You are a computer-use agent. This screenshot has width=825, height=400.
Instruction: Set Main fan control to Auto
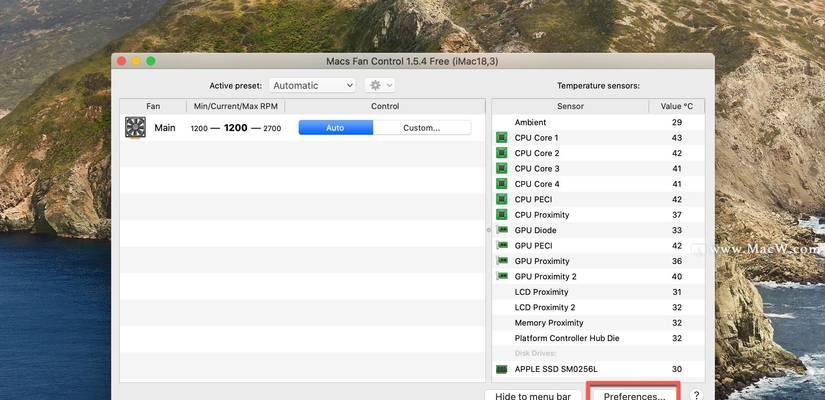pos(336,128)
